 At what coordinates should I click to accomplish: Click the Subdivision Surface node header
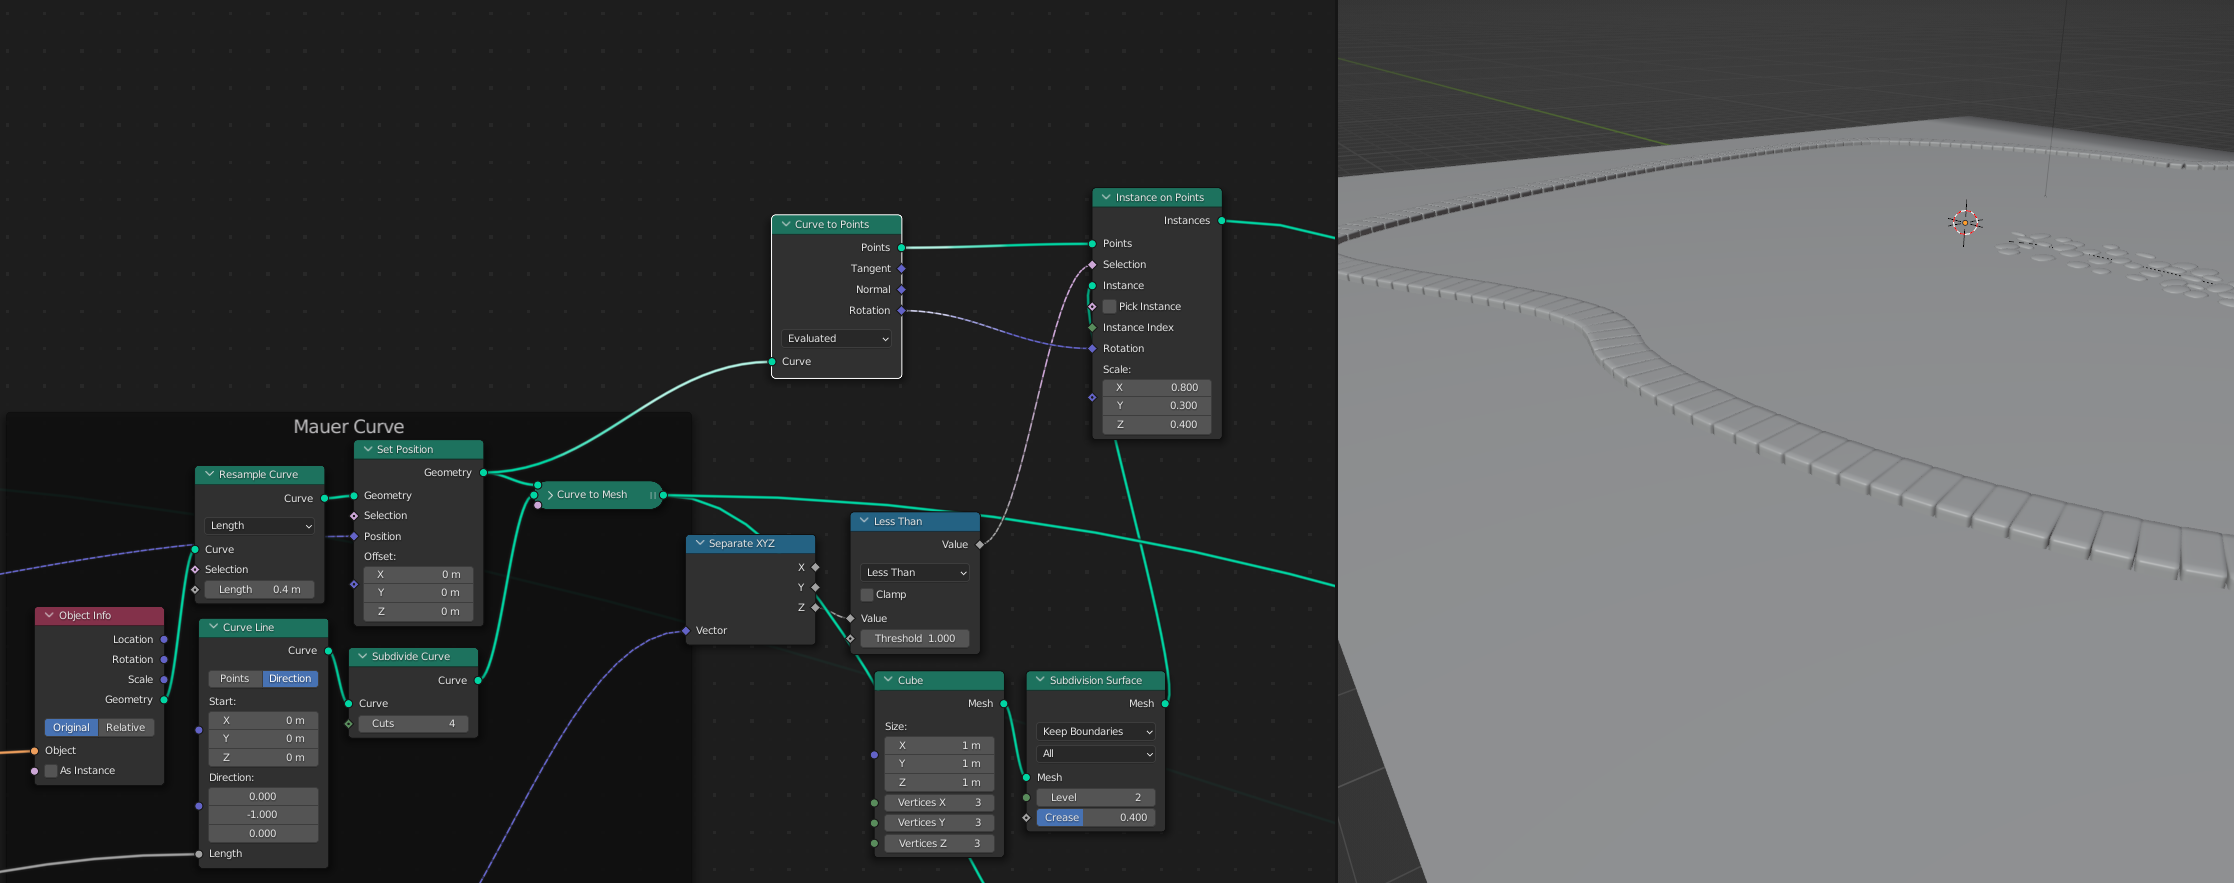[1095, 681]
